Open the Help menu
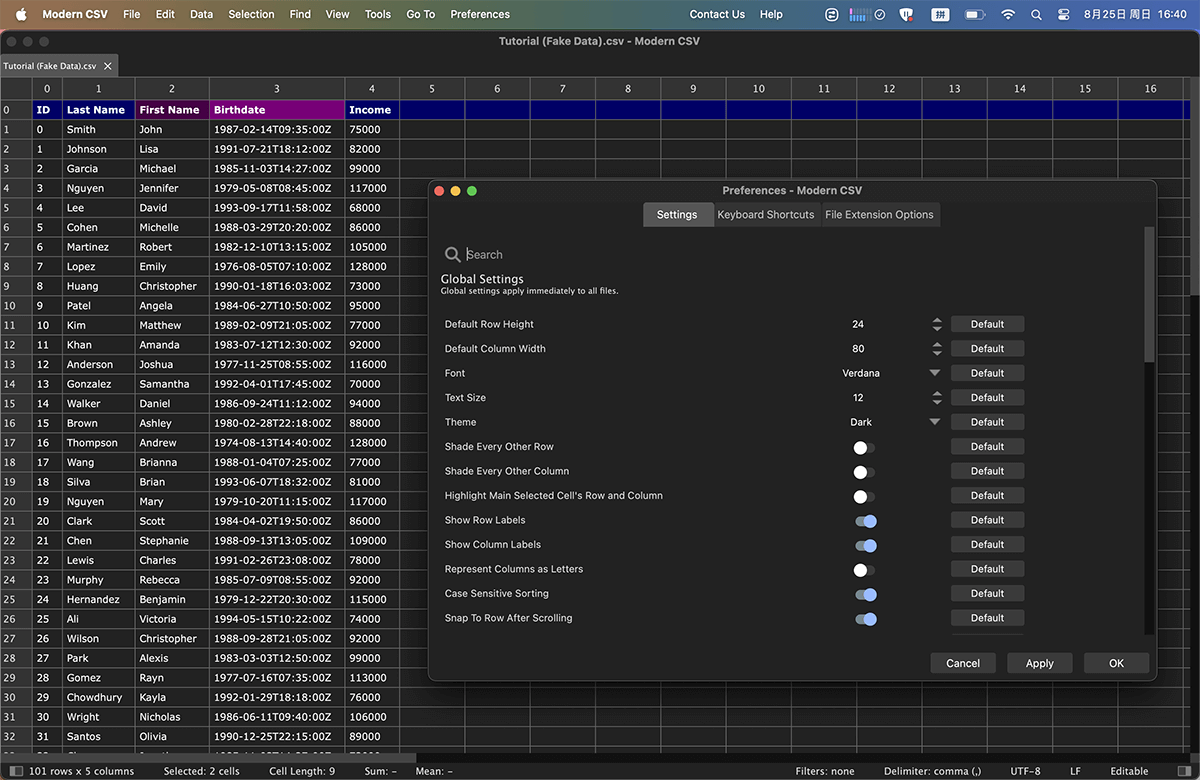Viewport: 1200px width, 780px height. (x=771, y=14)
